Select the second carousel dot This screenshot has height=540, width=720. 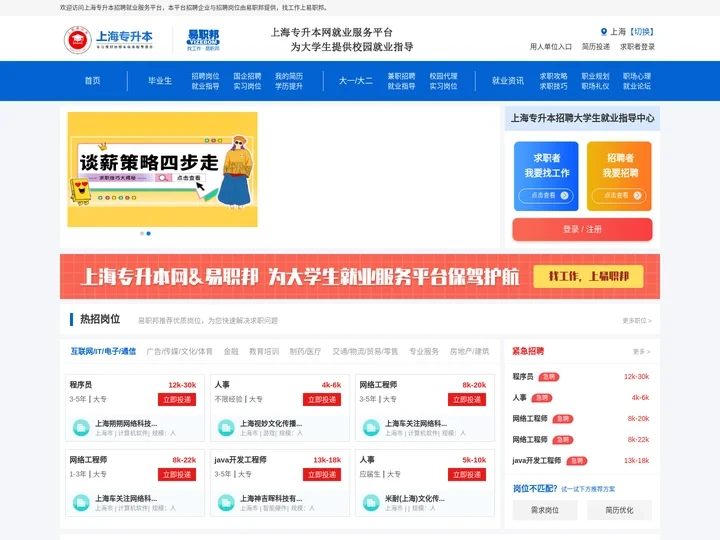click(148, 233)
